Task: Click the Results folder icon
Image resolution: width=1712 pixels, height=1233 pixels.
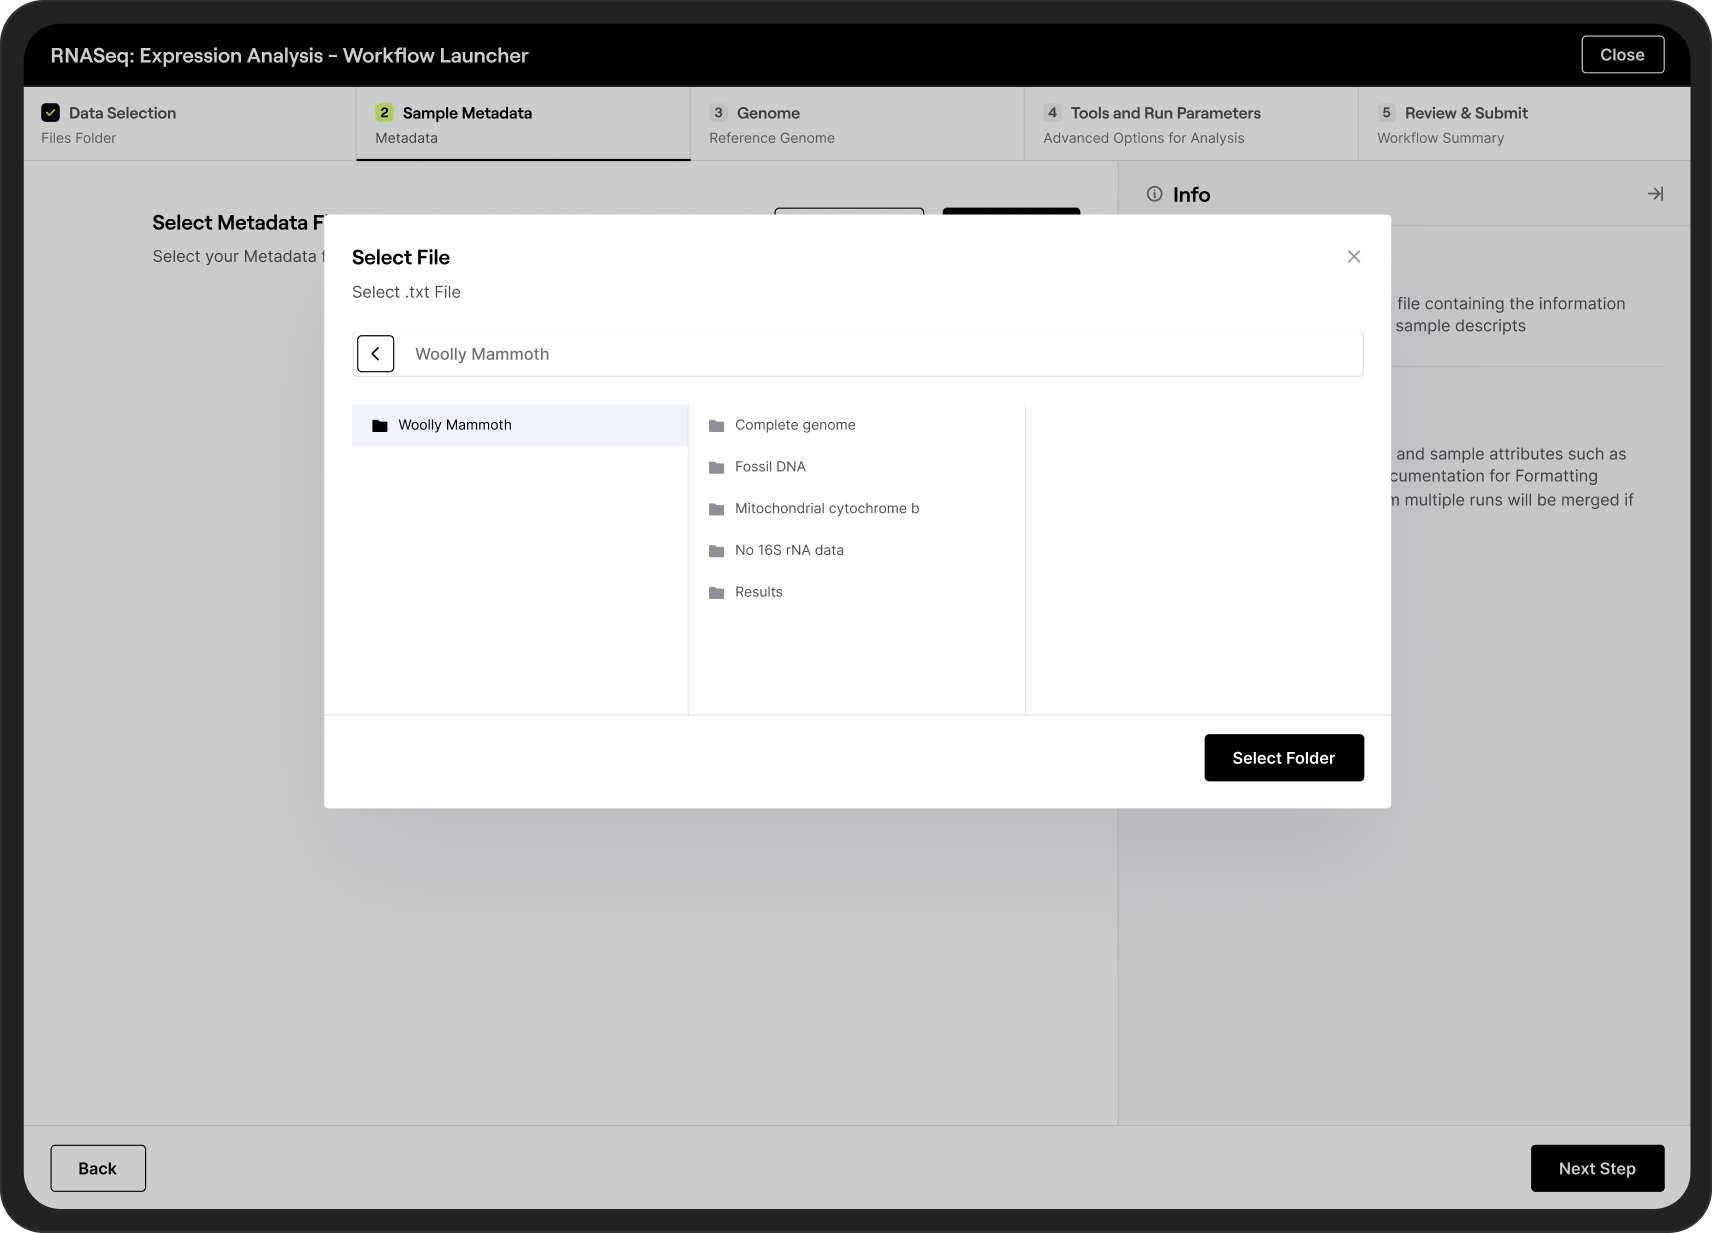Action: 716,592
